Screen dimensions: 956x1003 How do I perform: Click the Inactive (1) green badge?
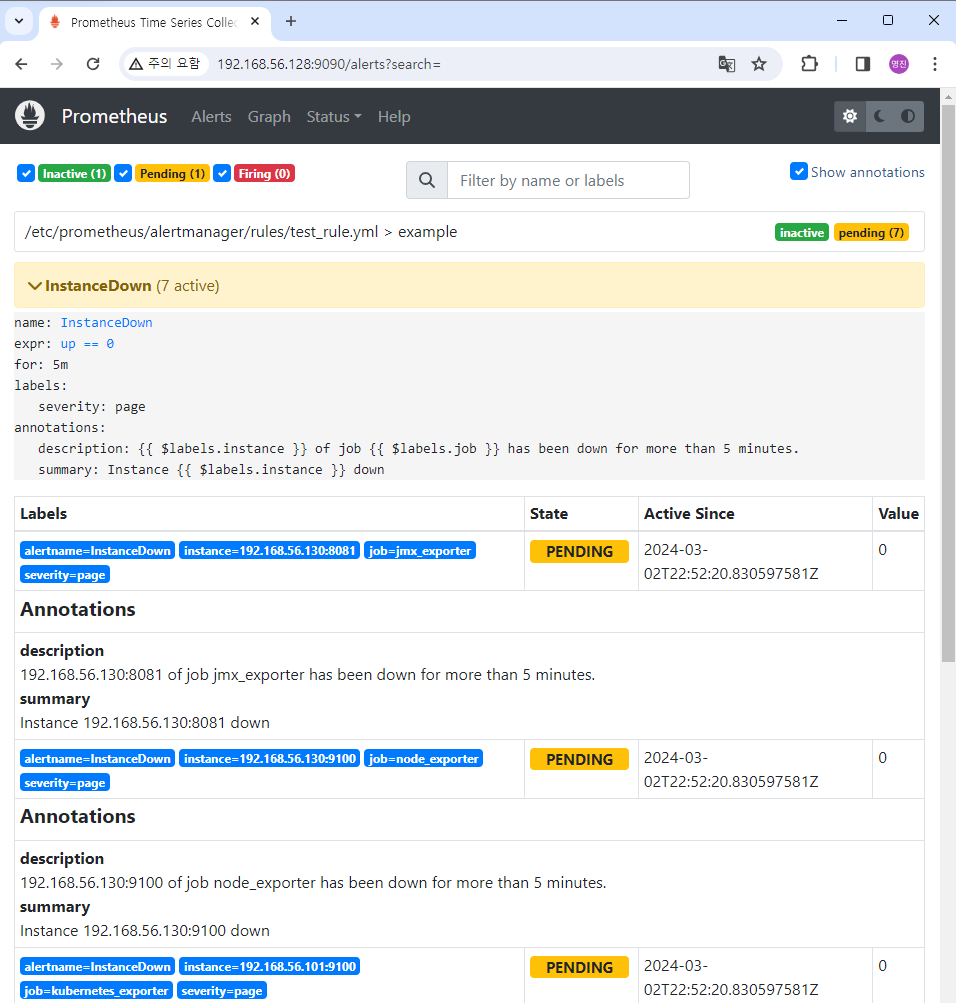point(74,173)
